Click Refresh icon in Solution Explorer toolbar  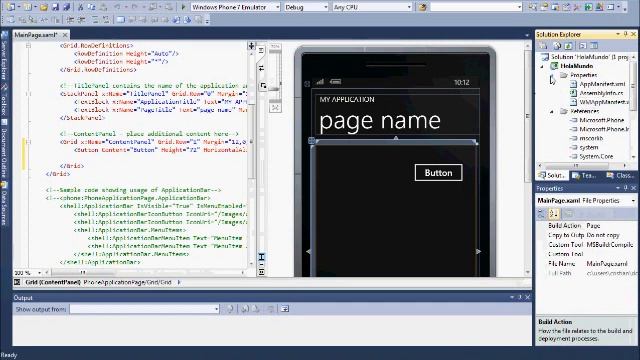point(569,46)
